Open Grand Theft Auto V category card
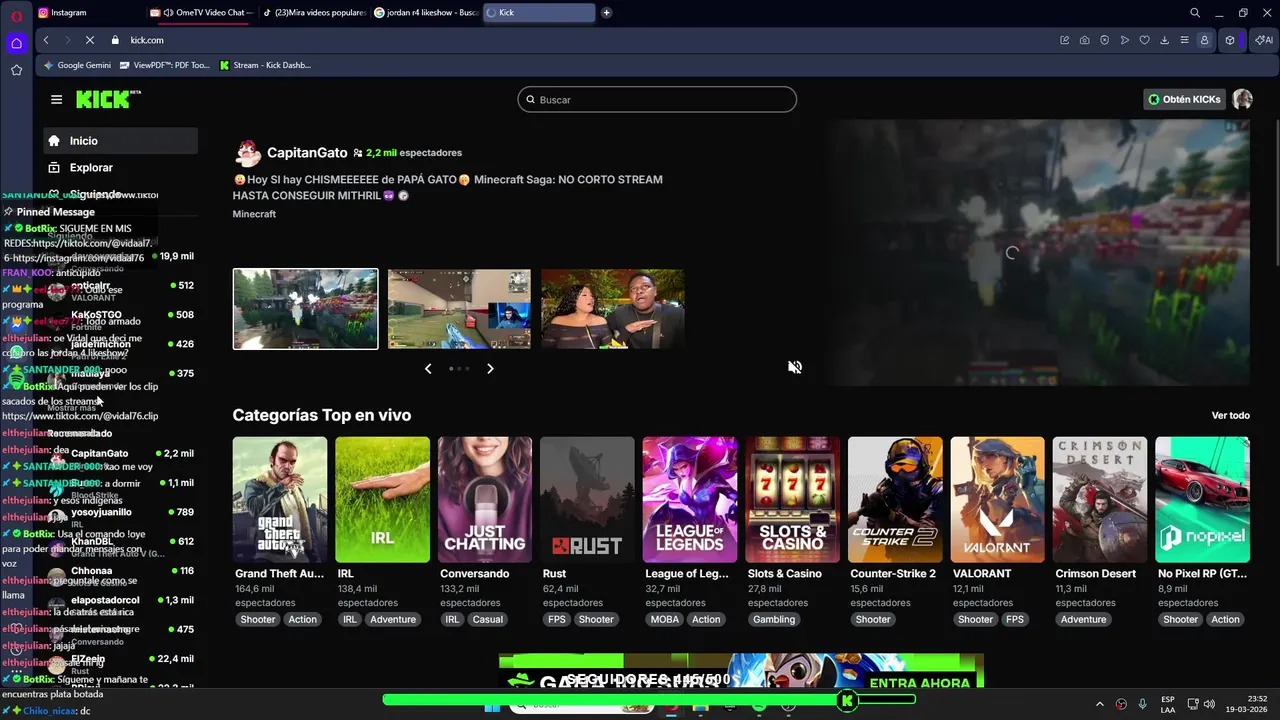Image resolution: width=1280 pixels, height=720 pixels. pyautogui.click(x=280, y=500)
